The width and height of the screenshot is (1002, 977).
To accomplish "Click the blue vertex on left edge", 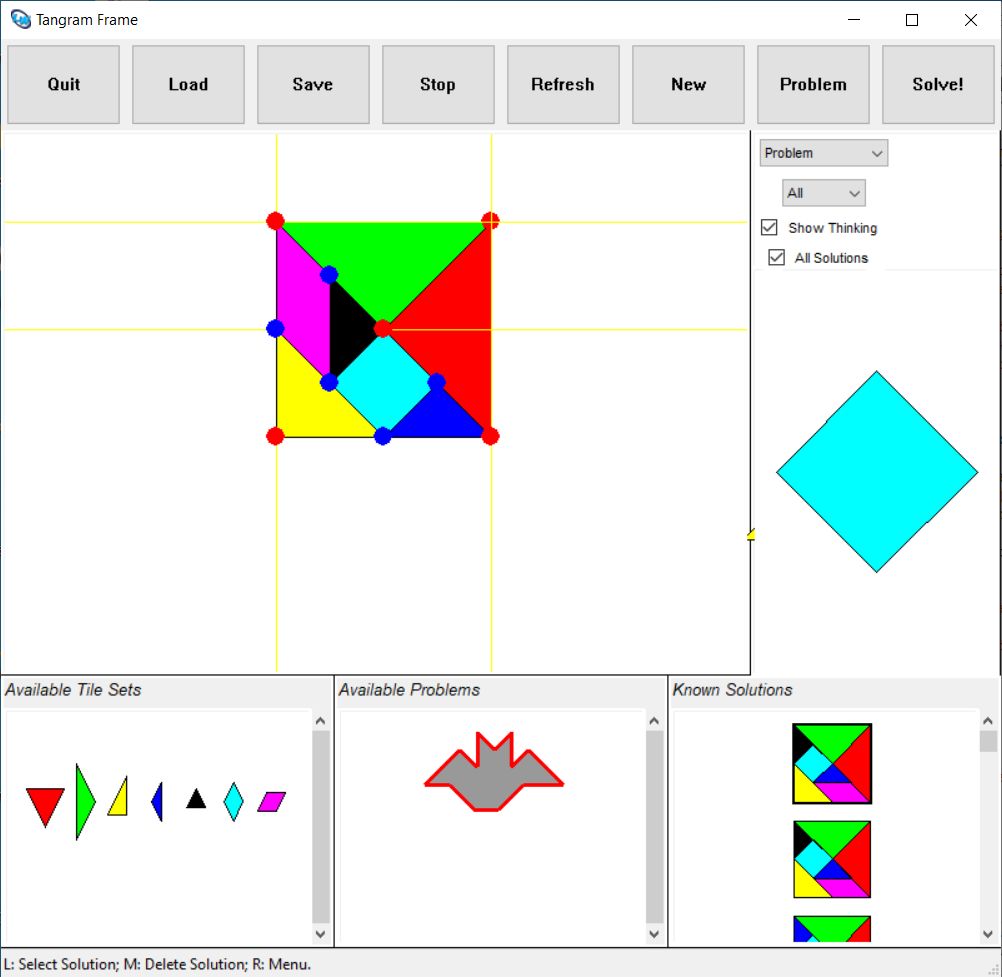I will click(x=275, y=329).
